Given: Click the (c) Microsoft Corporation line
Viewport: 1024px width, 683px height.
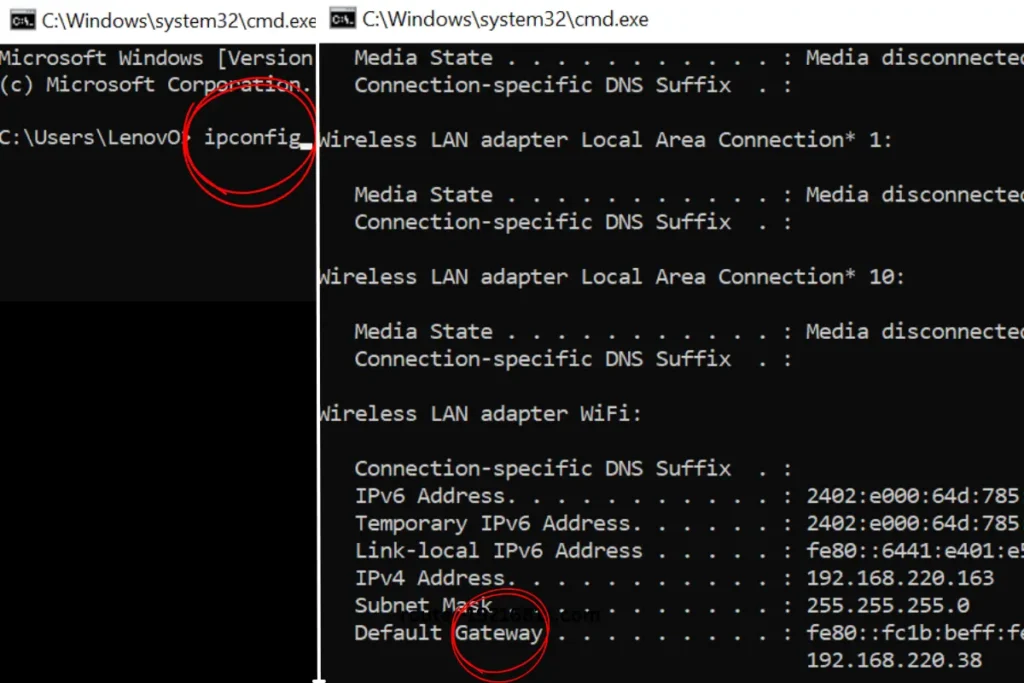Looking at the screenshot, I should [x=157, y=85].
